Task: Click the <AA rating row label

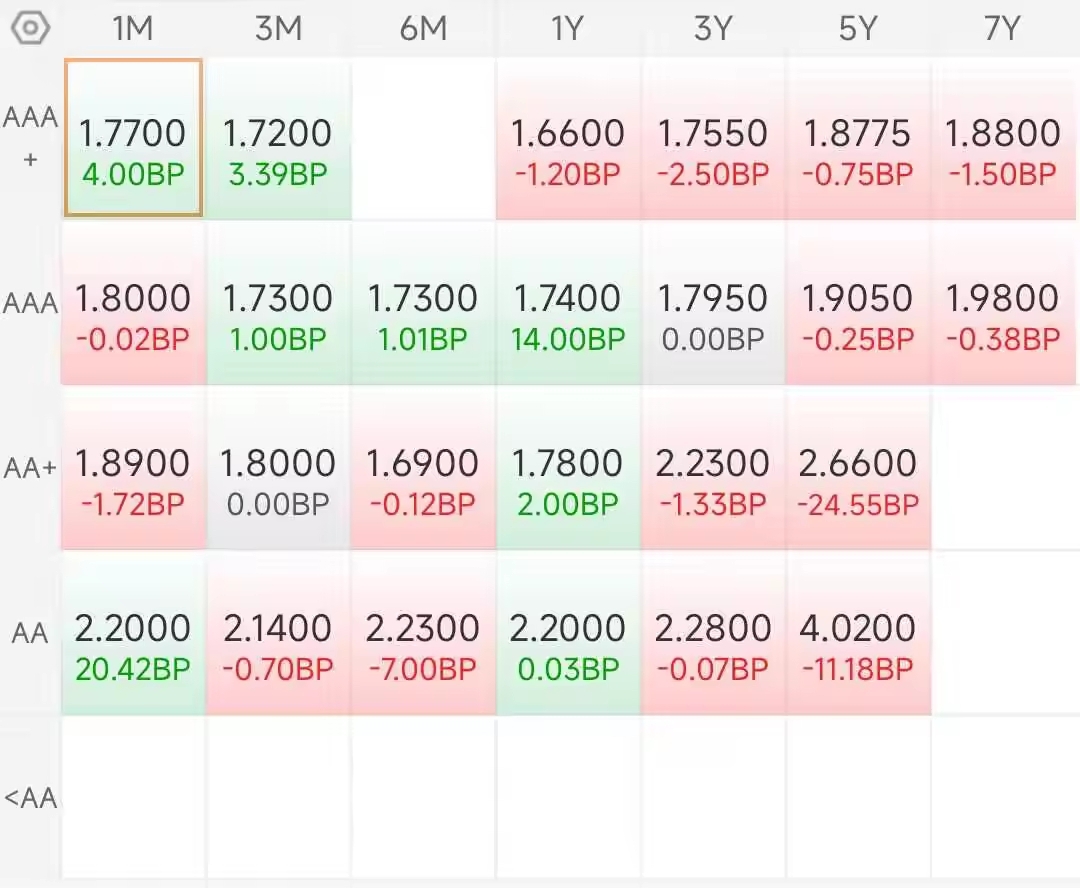Action: coord(30,798)
